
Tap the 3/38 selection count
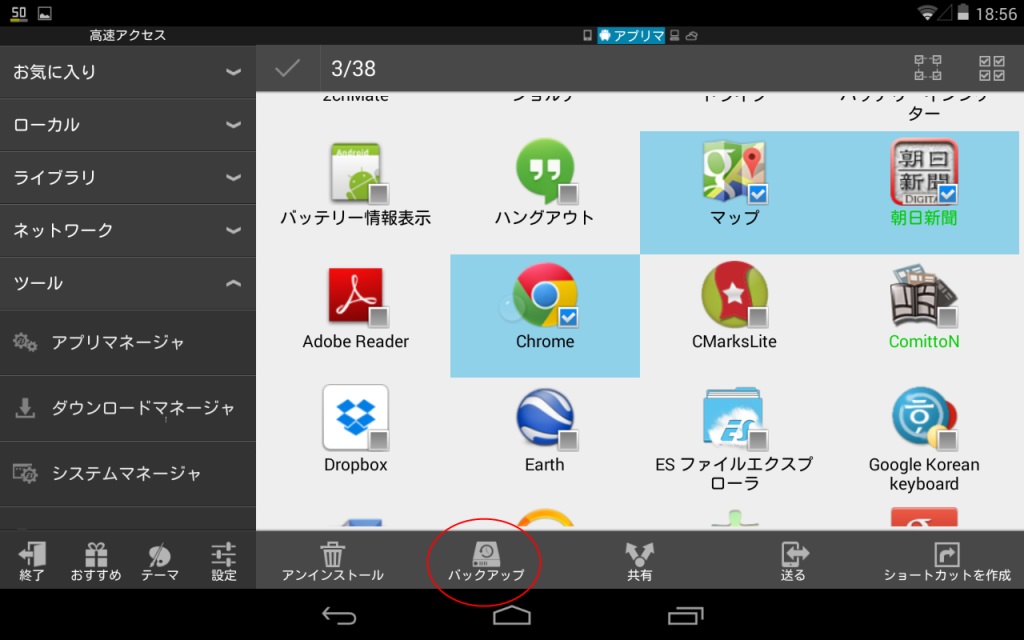pyautogui.click(x=353, y=69)
